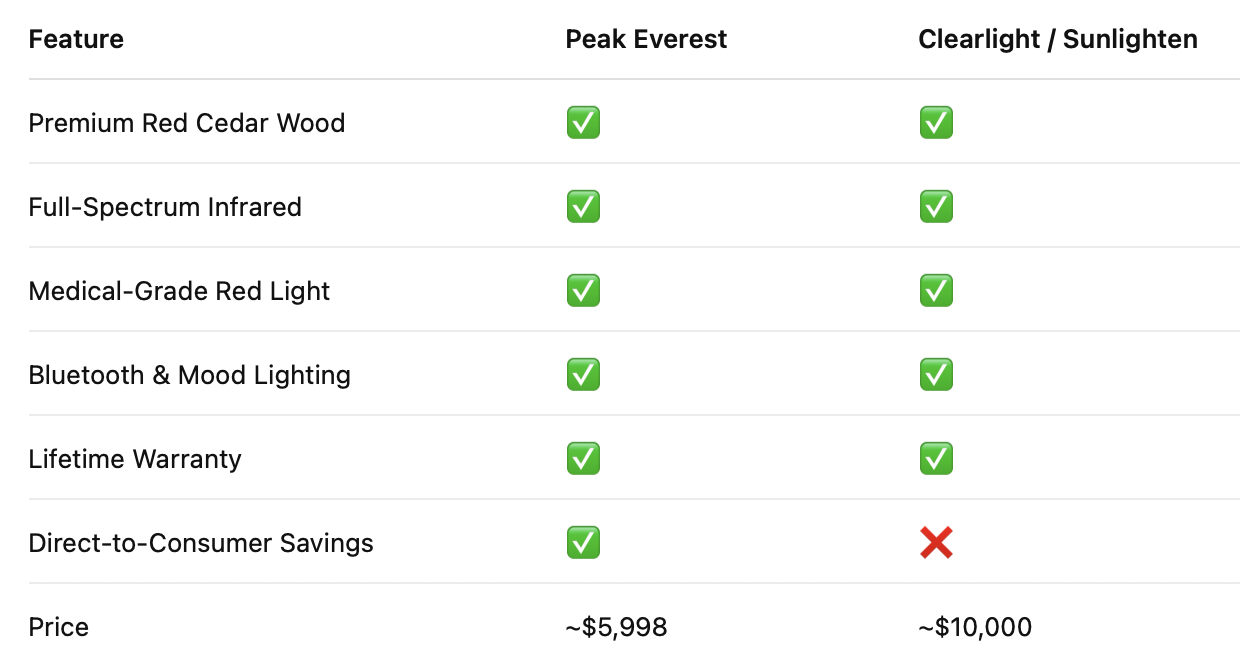
Task: Click Clearlight's Premium Red Cedar Wood checkmark
Action: click(x=936, y=123)
